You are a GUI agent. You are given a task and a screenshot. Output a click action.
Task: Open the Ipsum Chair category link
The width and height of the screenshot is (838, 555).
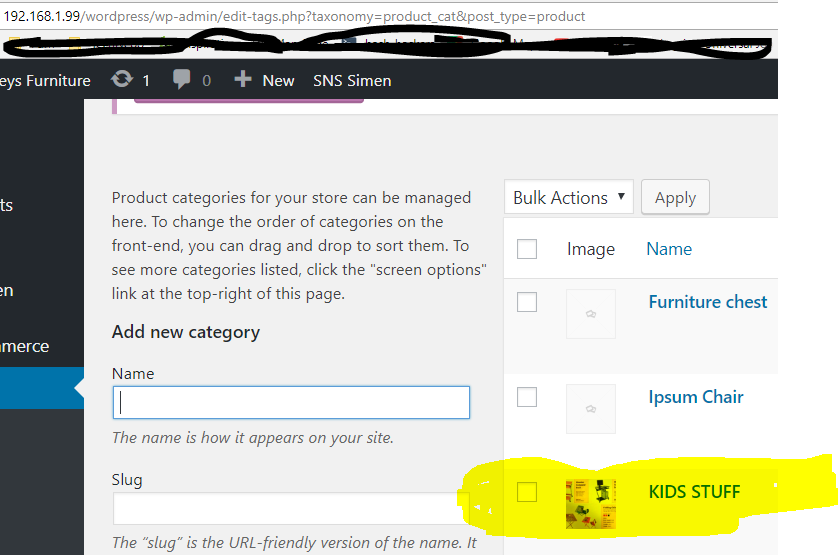point(695,397)
